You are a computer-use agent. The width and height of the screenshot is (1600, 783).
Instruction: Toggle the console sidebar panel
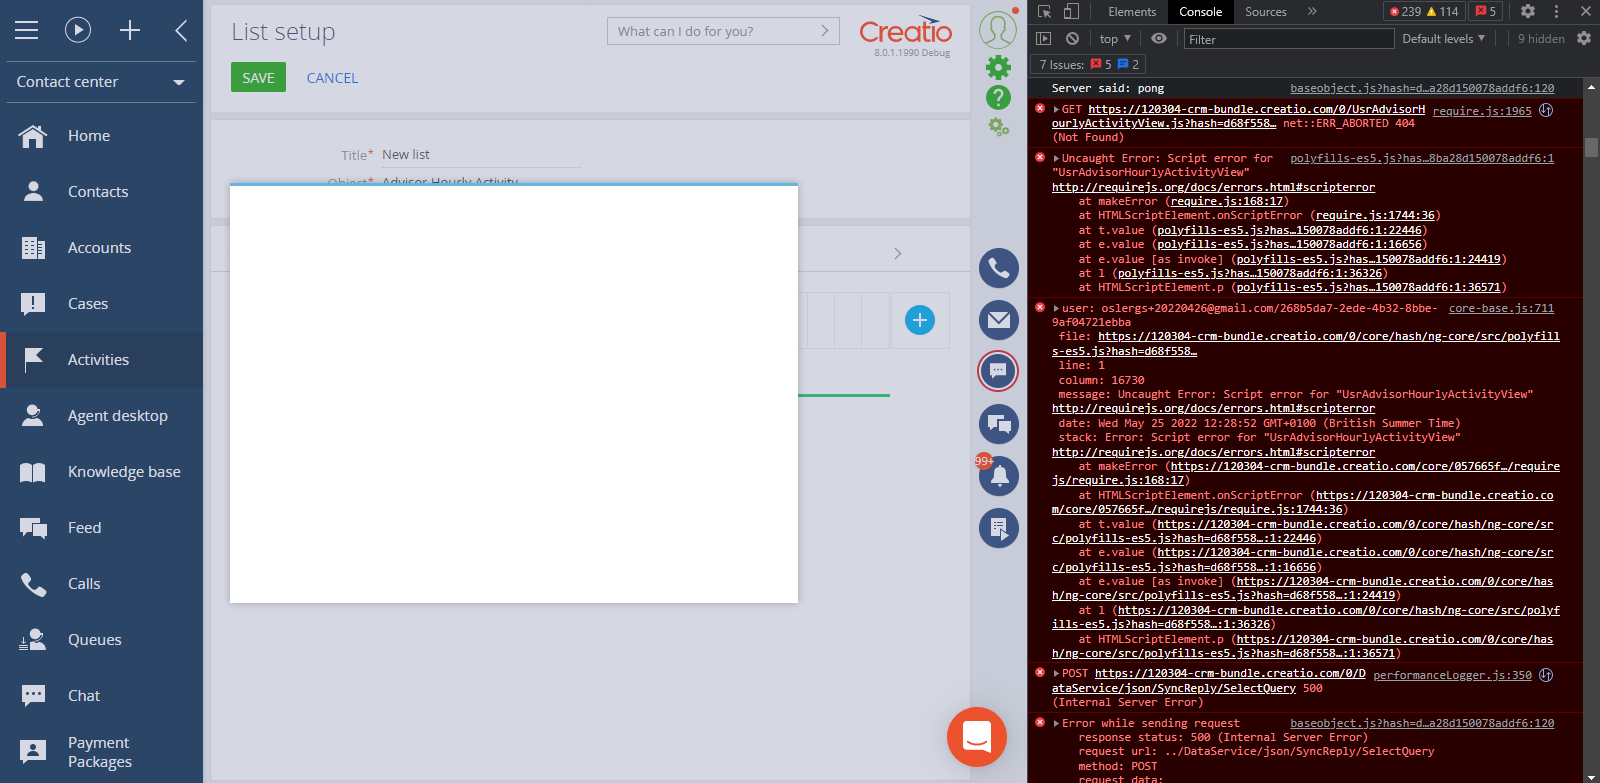click(x=1044, y=38)
